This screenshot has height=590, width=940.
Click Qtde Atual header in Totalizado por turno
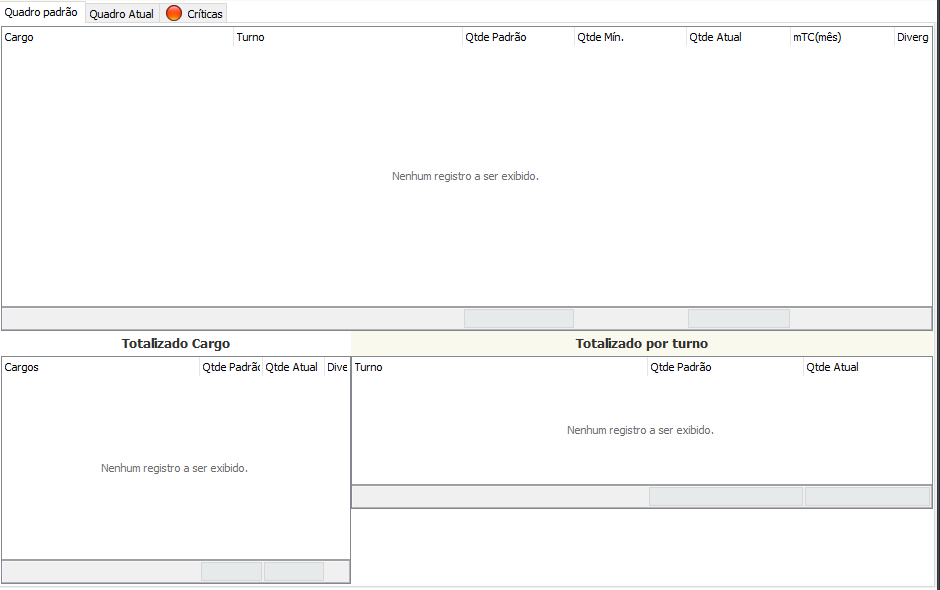(867, 367)
